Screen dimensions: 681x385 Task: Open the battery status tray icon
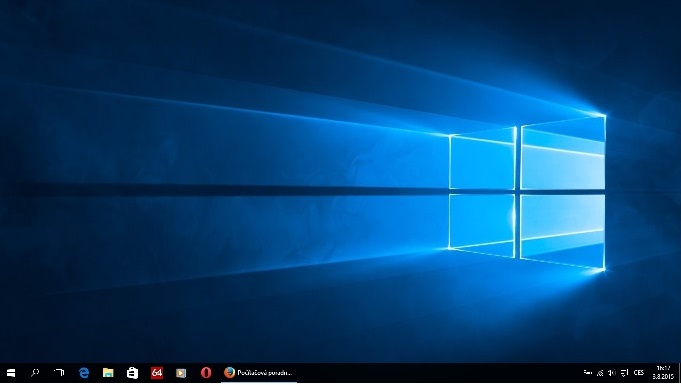click(x=588, y=373)
